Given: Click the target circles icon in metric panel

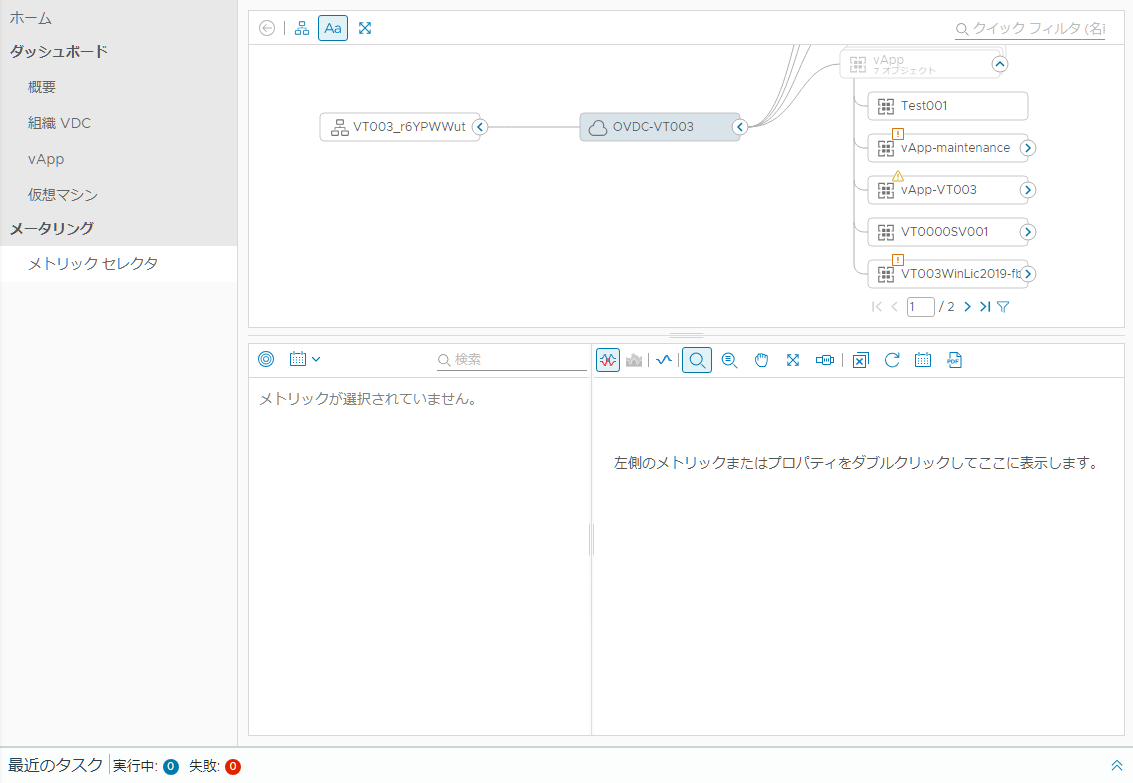Looking at the screenshot, I should point(266,359).
